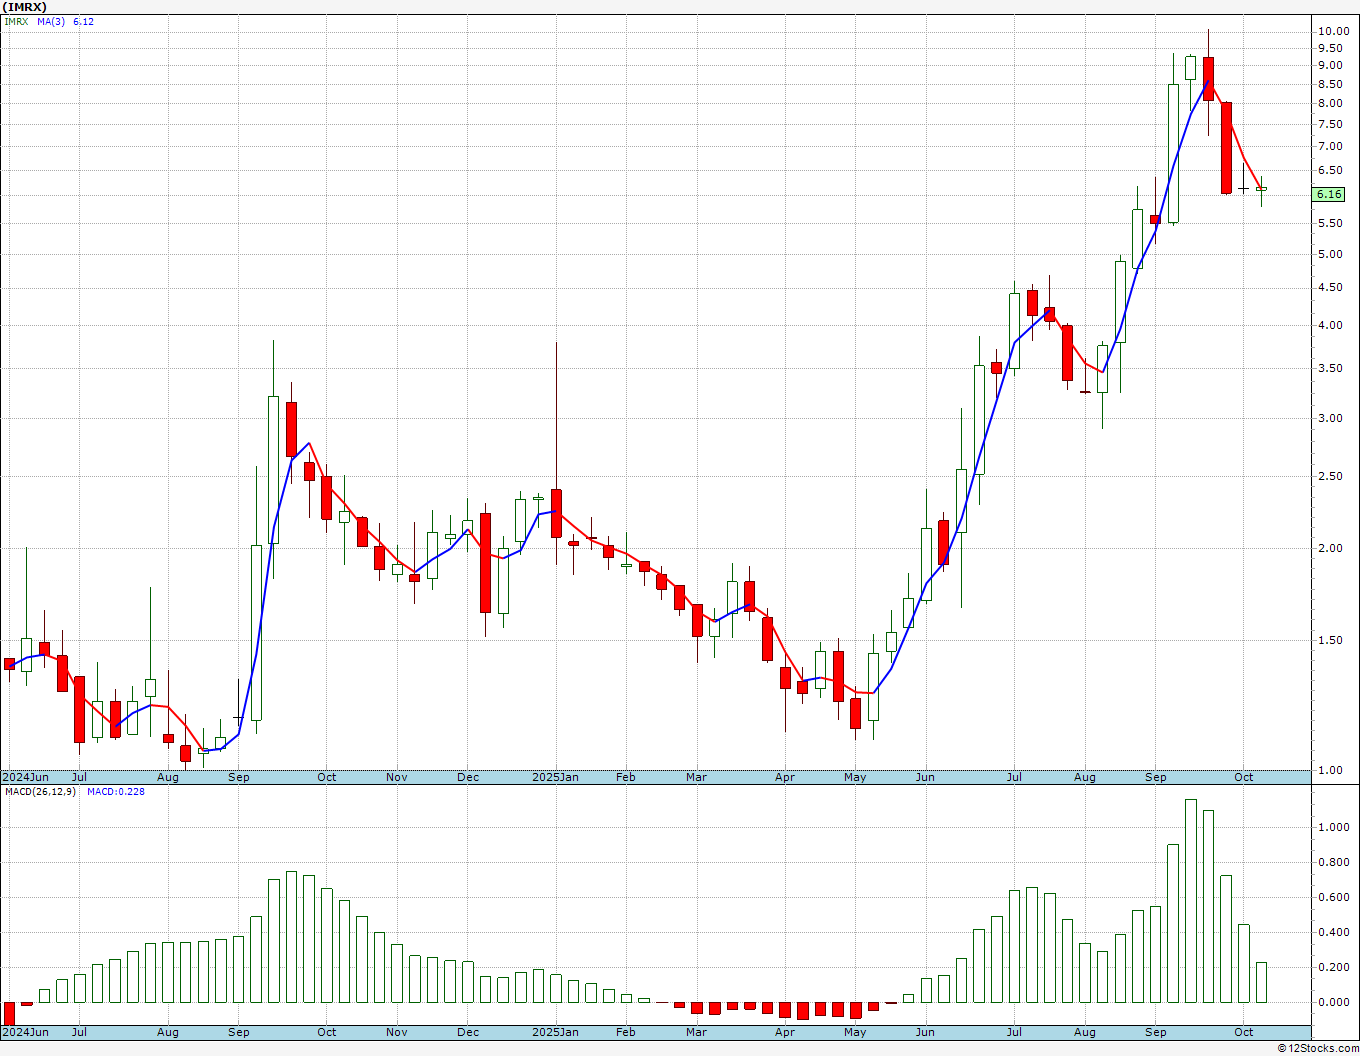Click Apr on the MACD panel date axis
The width and height of the screenshot is (1360, 1056).
(785, 1032)
